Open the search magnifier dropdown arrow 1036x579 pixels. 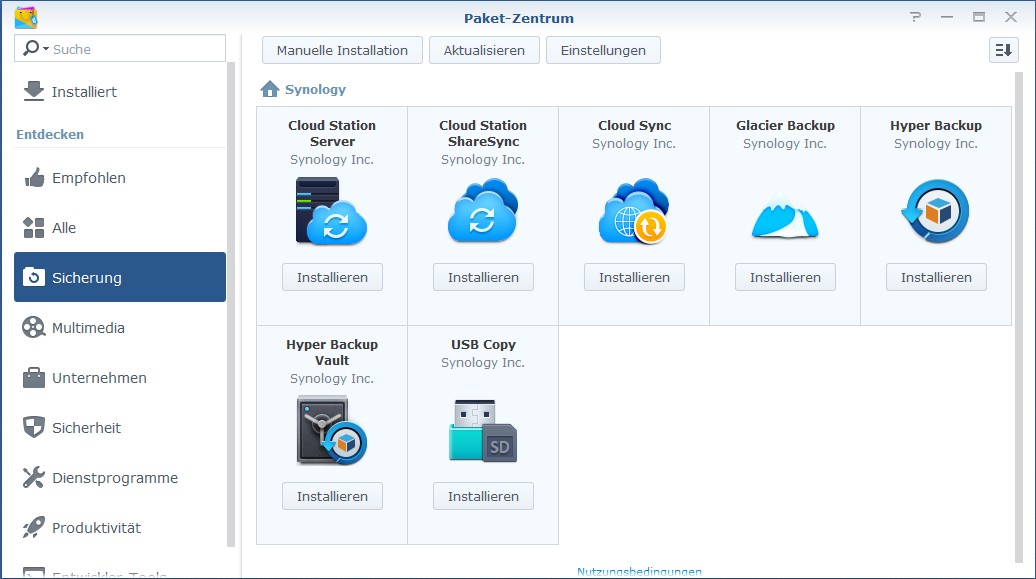coord(46,48)
